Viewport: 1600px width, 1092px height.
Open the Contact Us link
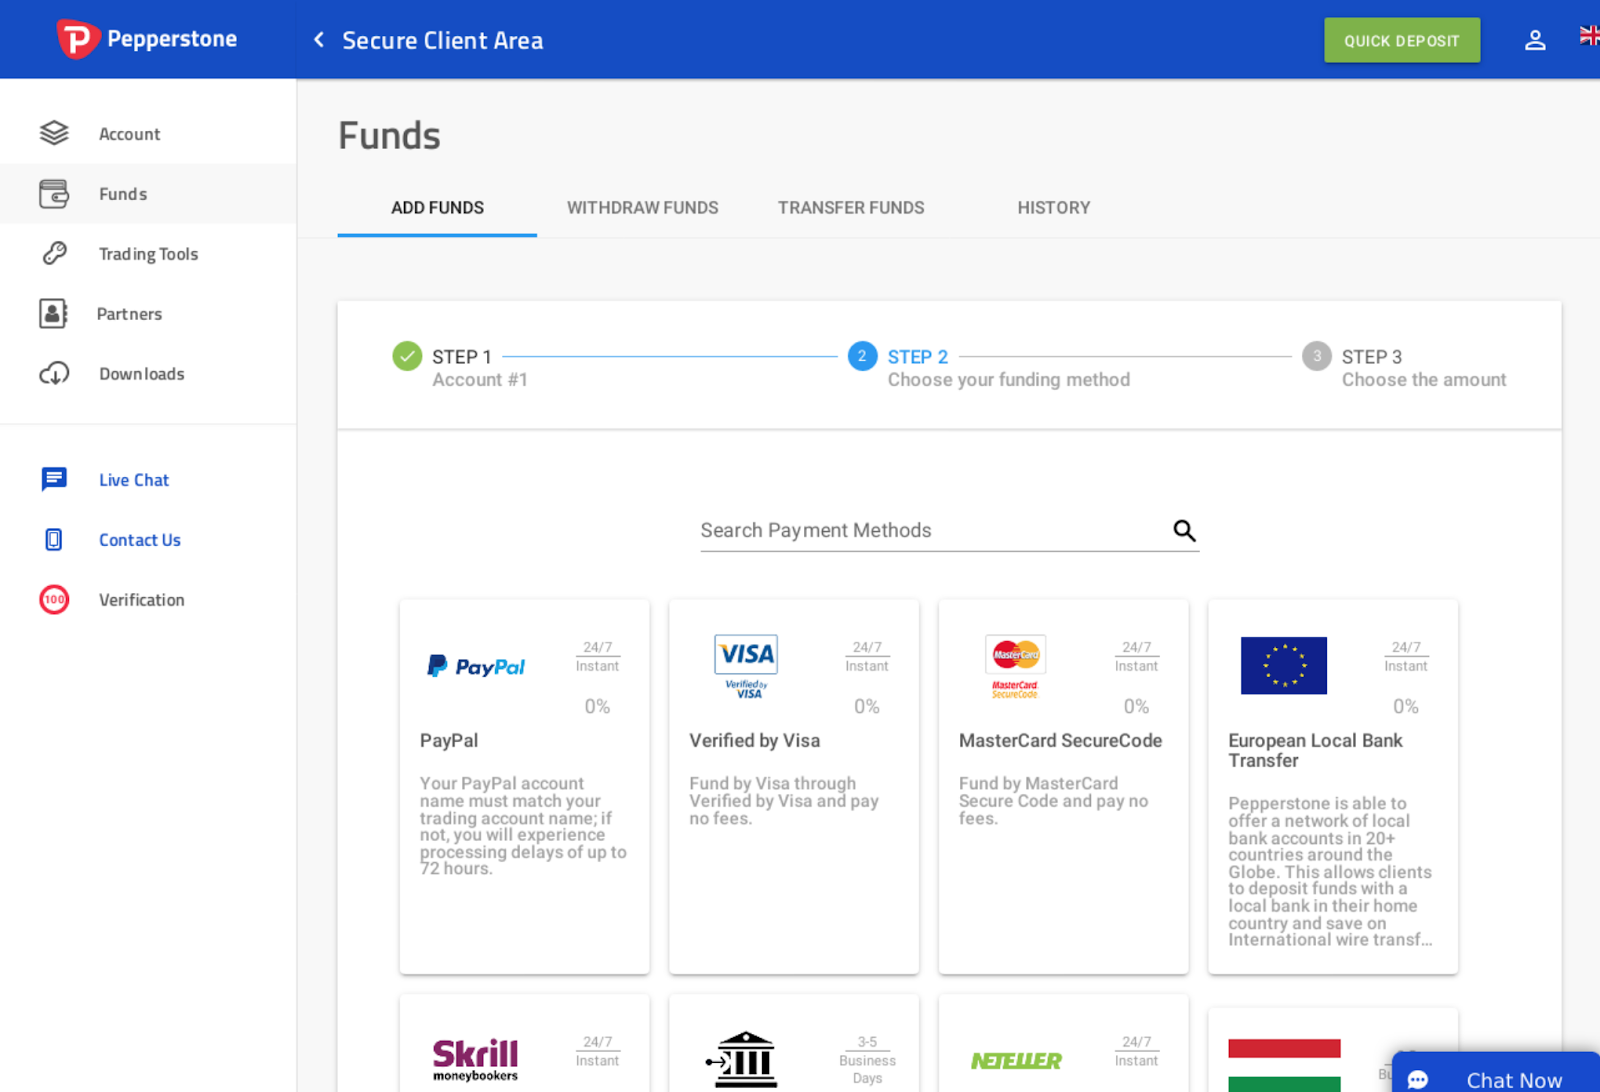click(140, 540)
